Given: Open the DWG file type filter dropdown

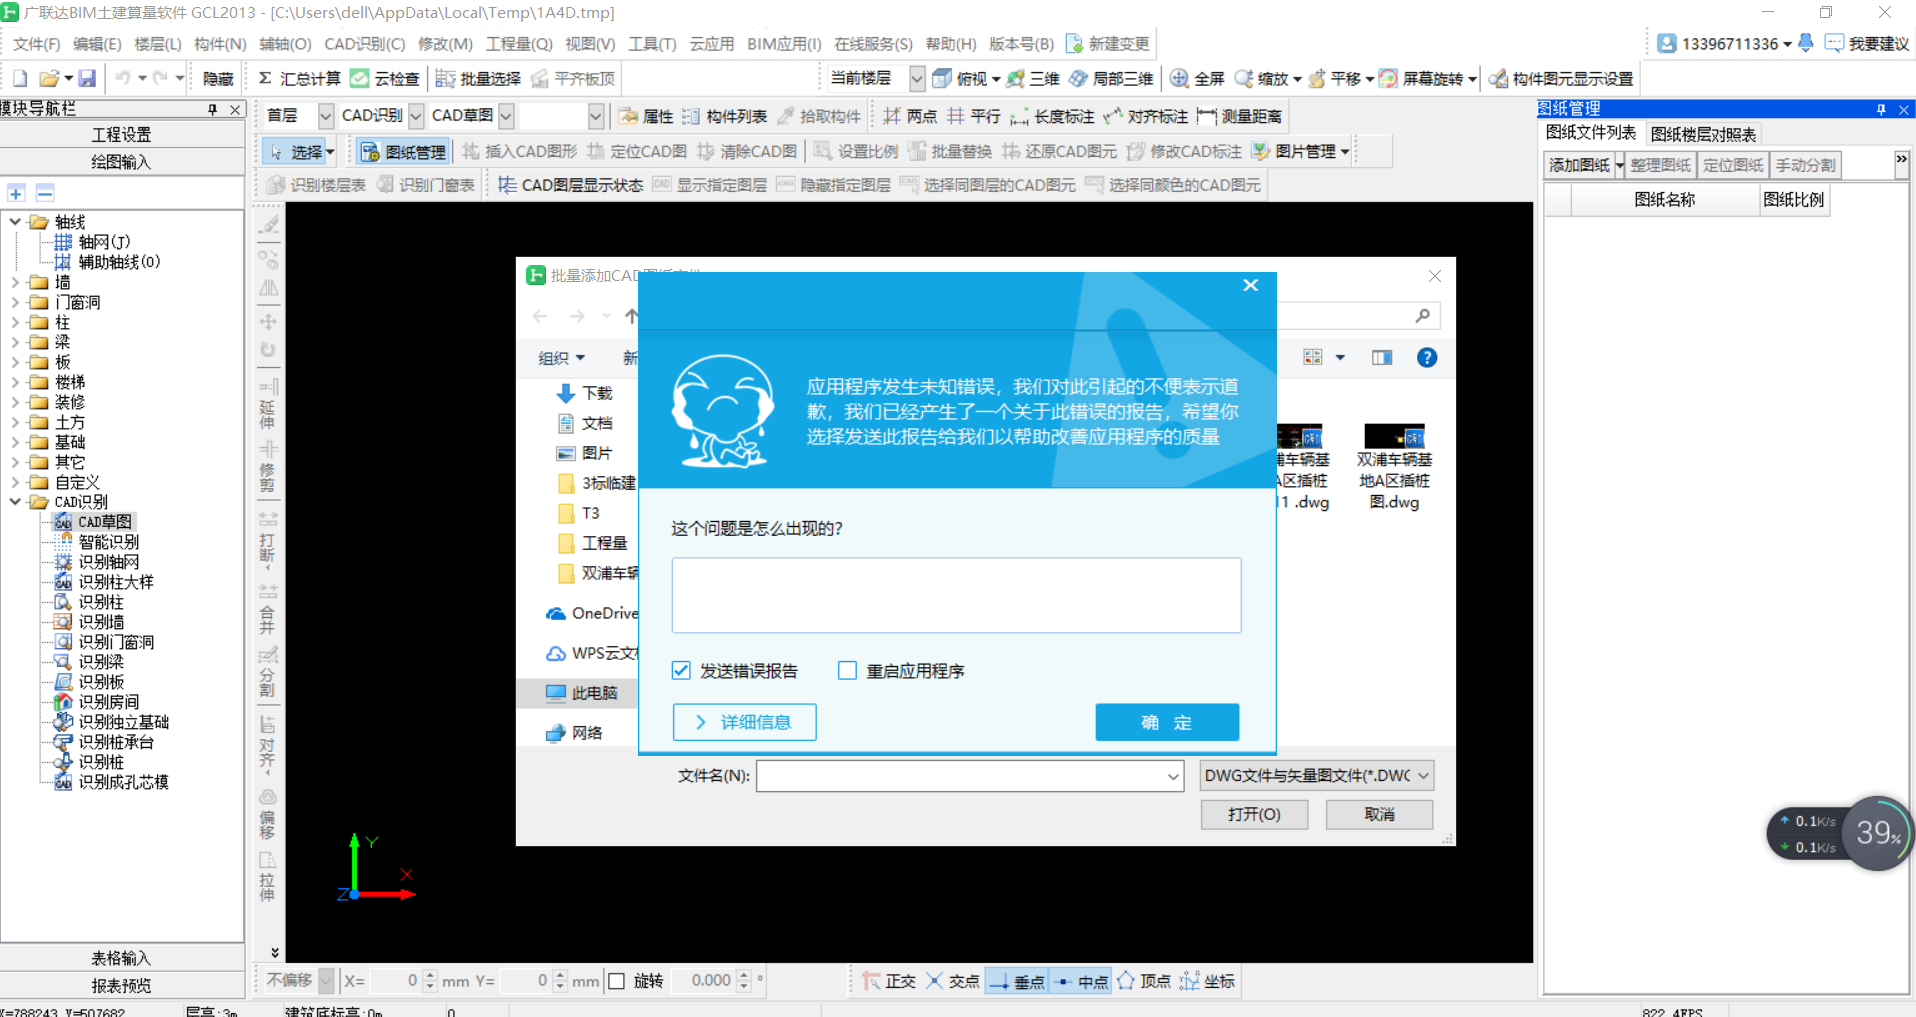Looking at the screenshot, I should [x=1317, y=775].
